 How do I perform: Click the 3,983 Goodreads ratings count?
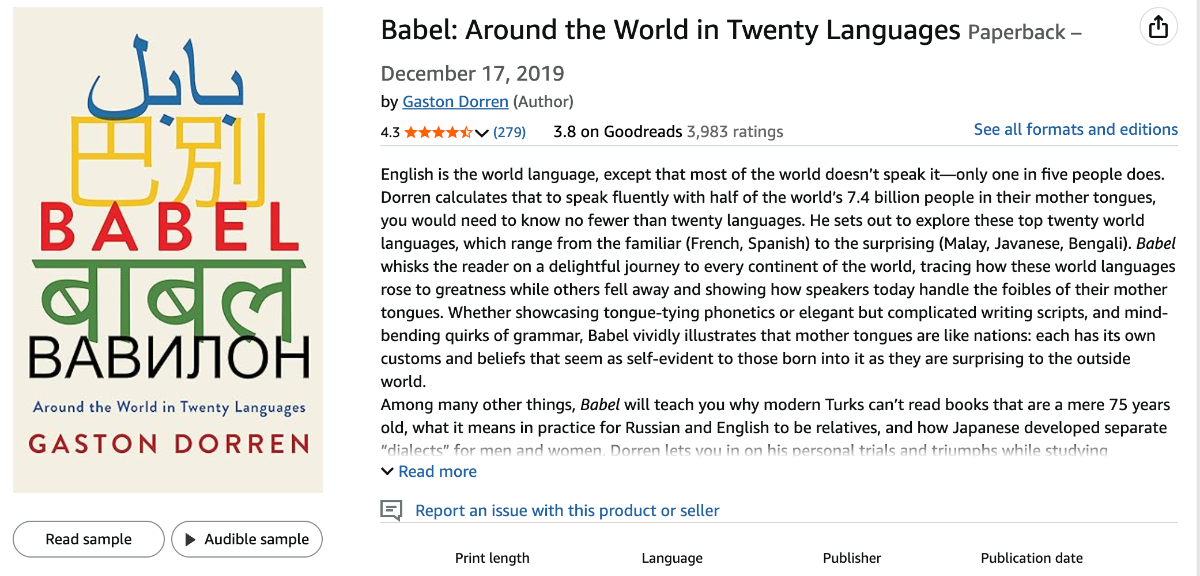pos(735,131)
